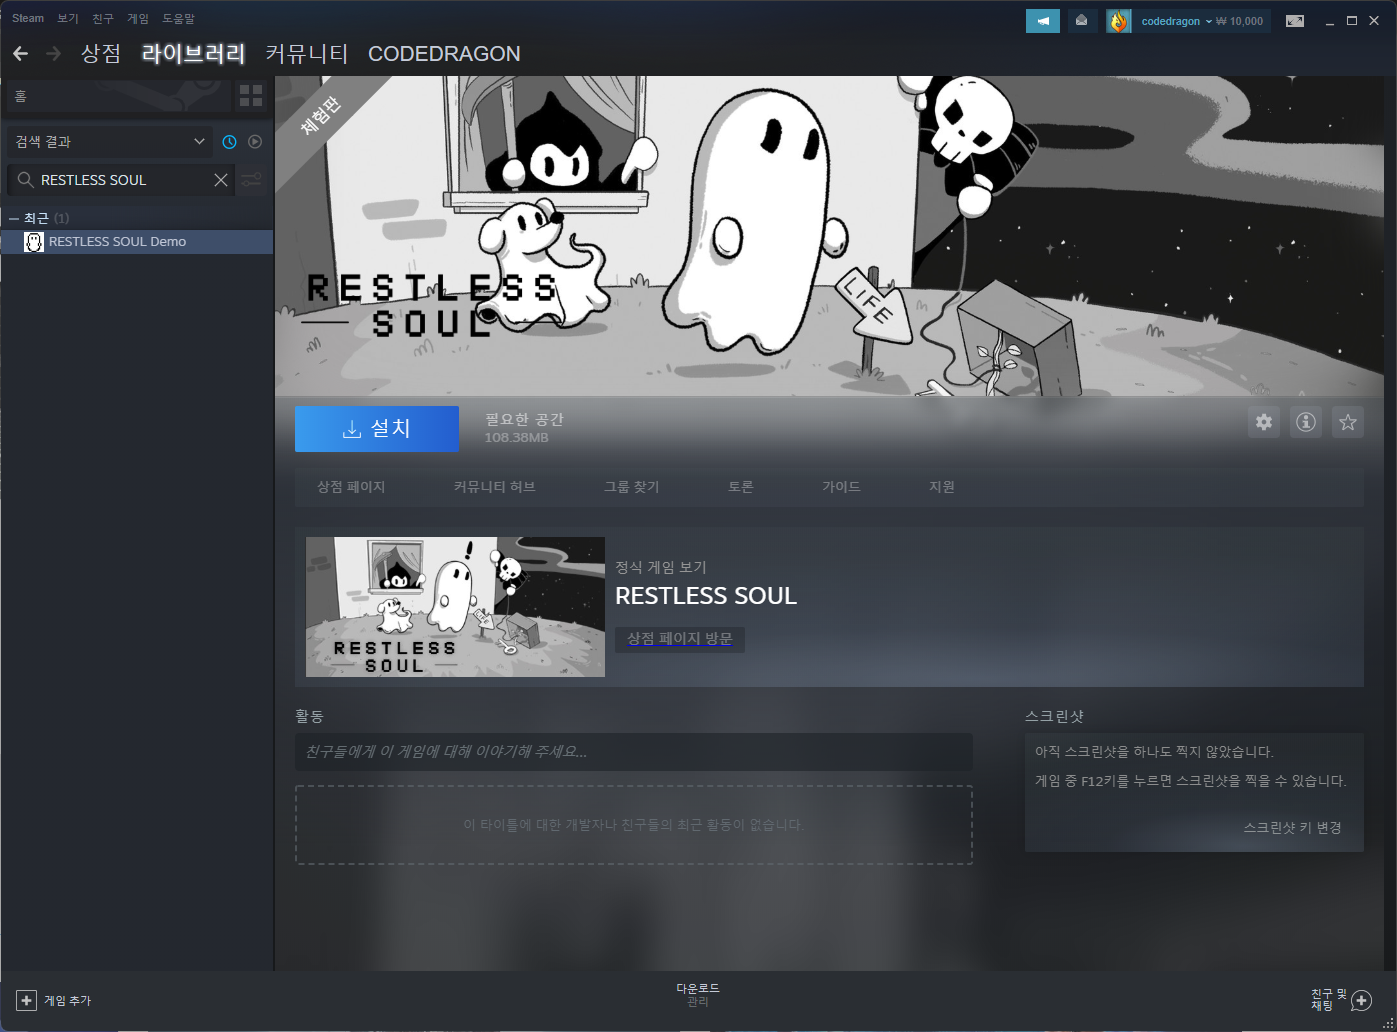Add game to favorites star icon

[1348, 422]
